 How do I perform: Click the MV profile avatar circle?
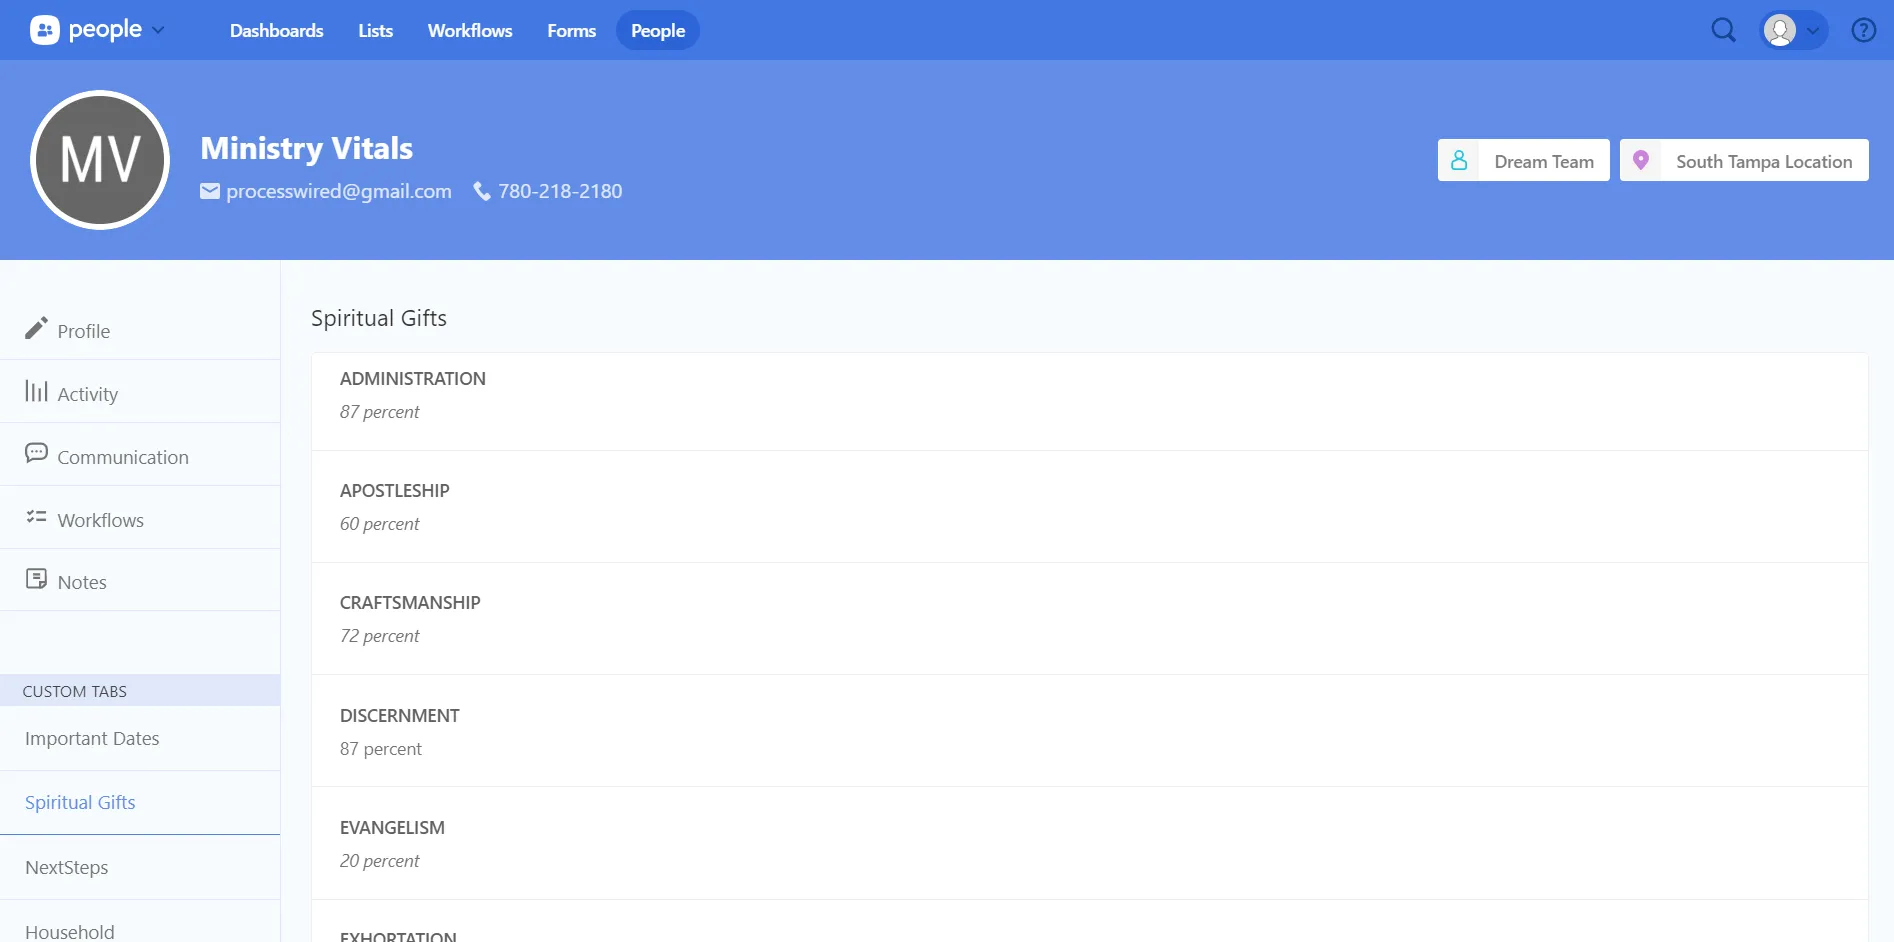tap(100, 160)
